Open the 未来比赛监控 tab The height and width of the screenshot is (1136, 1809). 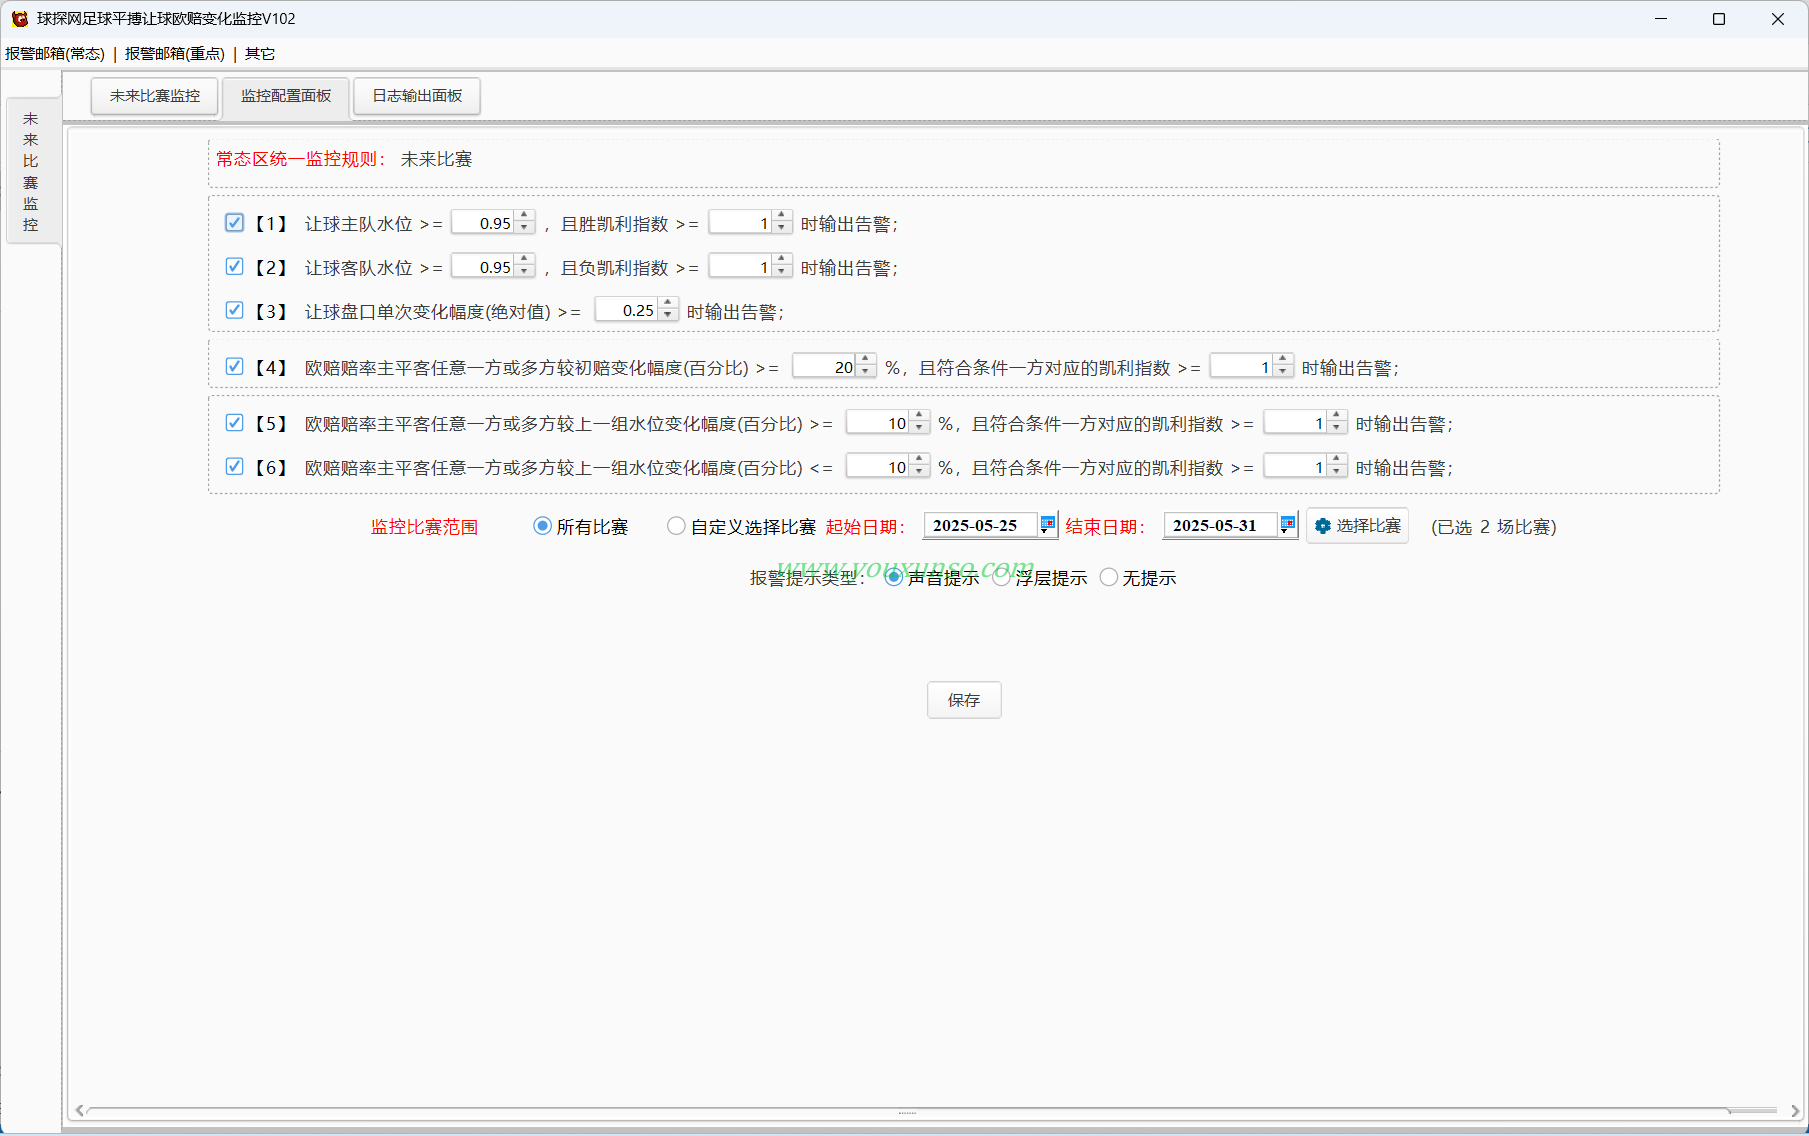point(155,96)
